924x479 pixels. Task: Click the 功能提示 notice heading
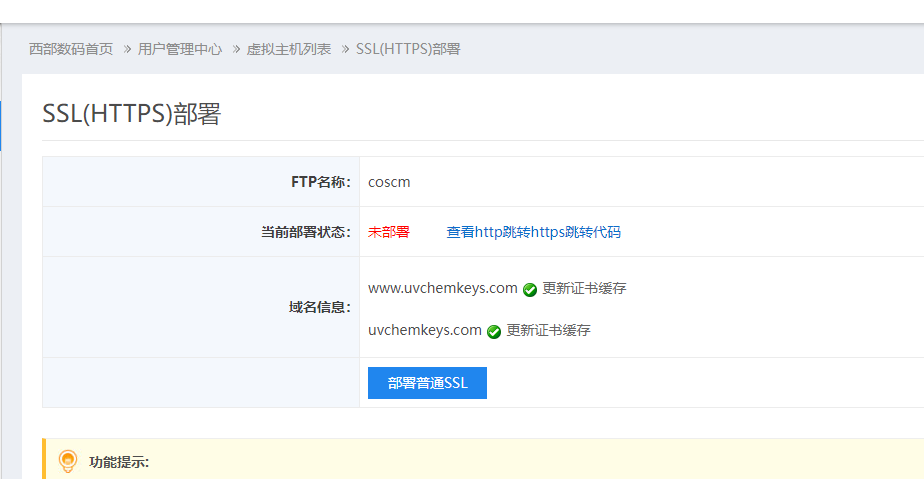(119, 462)
